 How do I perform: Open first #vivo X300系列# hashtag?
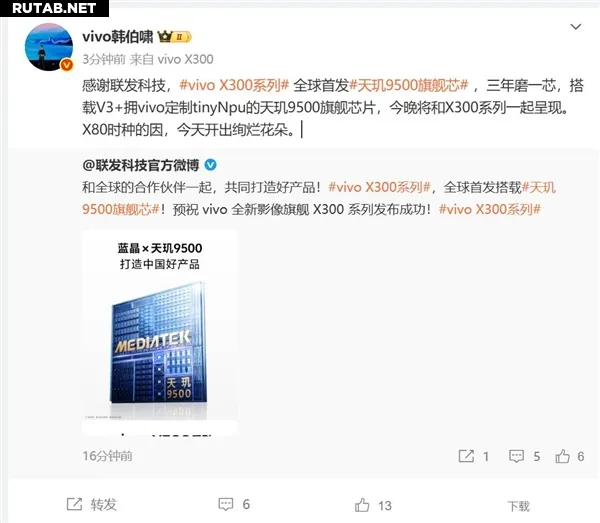(234, 85)
